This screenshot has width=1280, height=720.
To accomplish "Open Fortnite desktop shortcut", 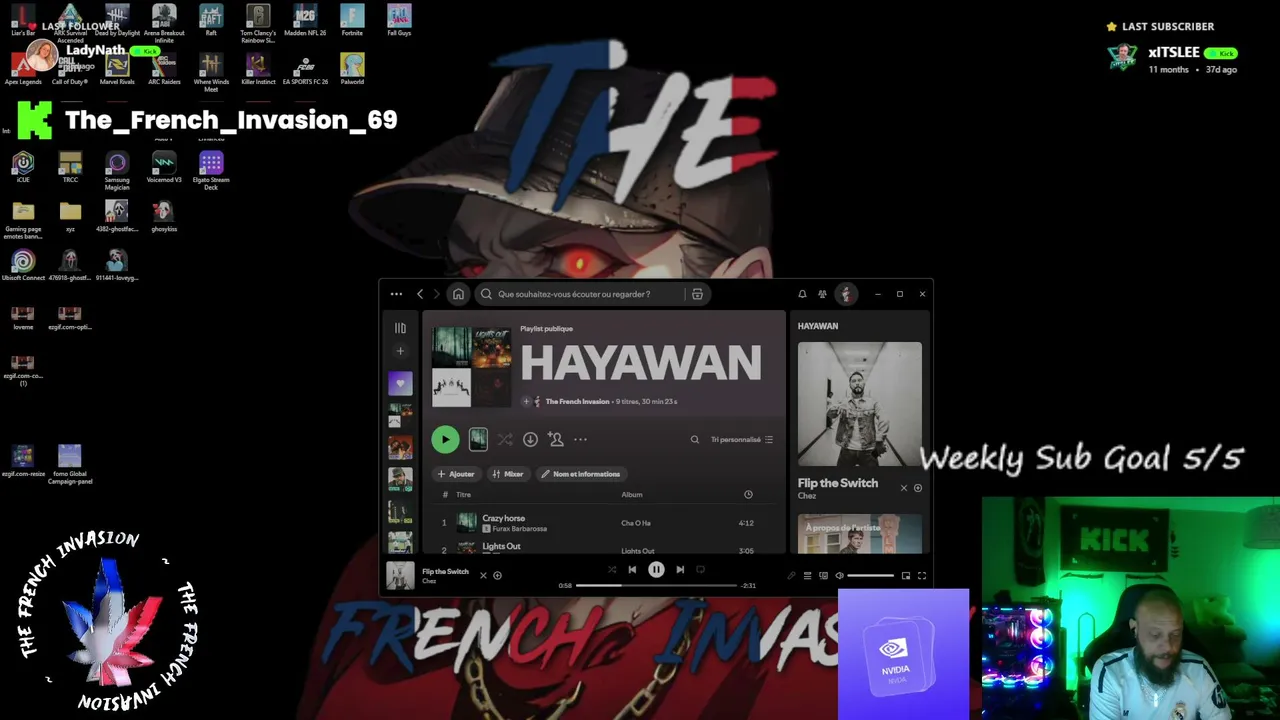I will [x=352, y=21].
